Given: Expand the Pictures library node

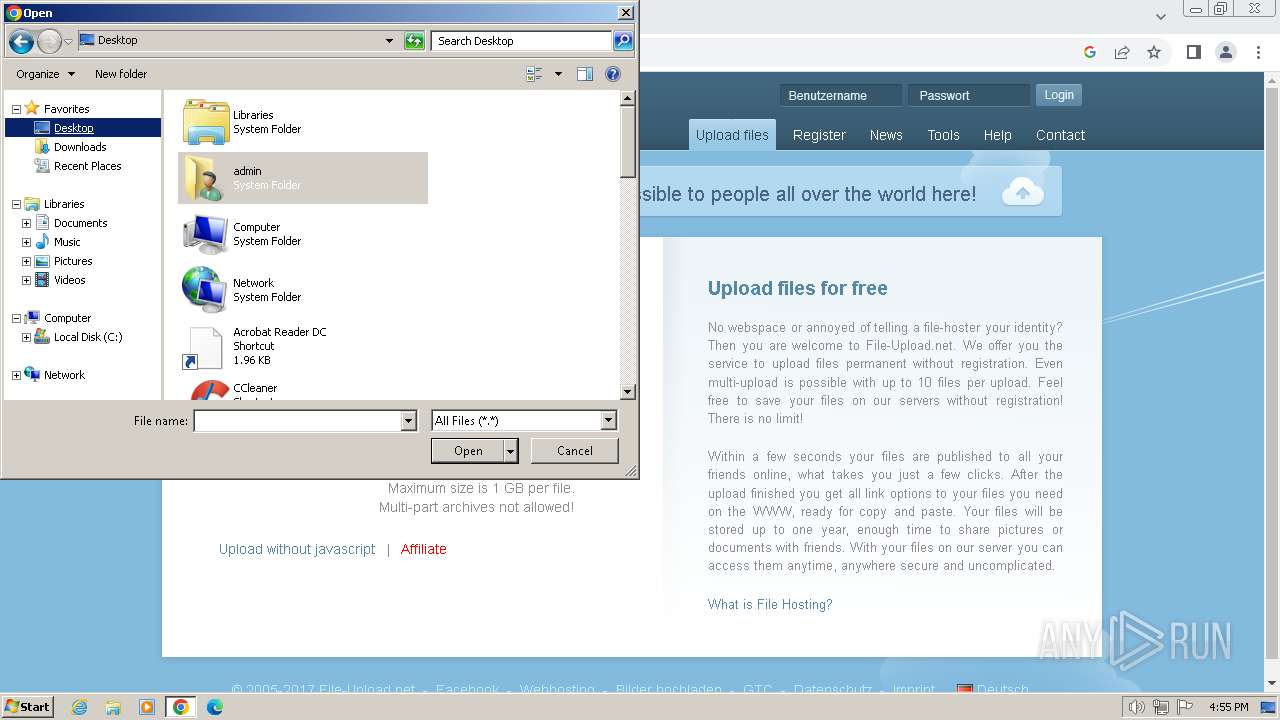Looking at the screenshot, I should [x=26, y=261].
